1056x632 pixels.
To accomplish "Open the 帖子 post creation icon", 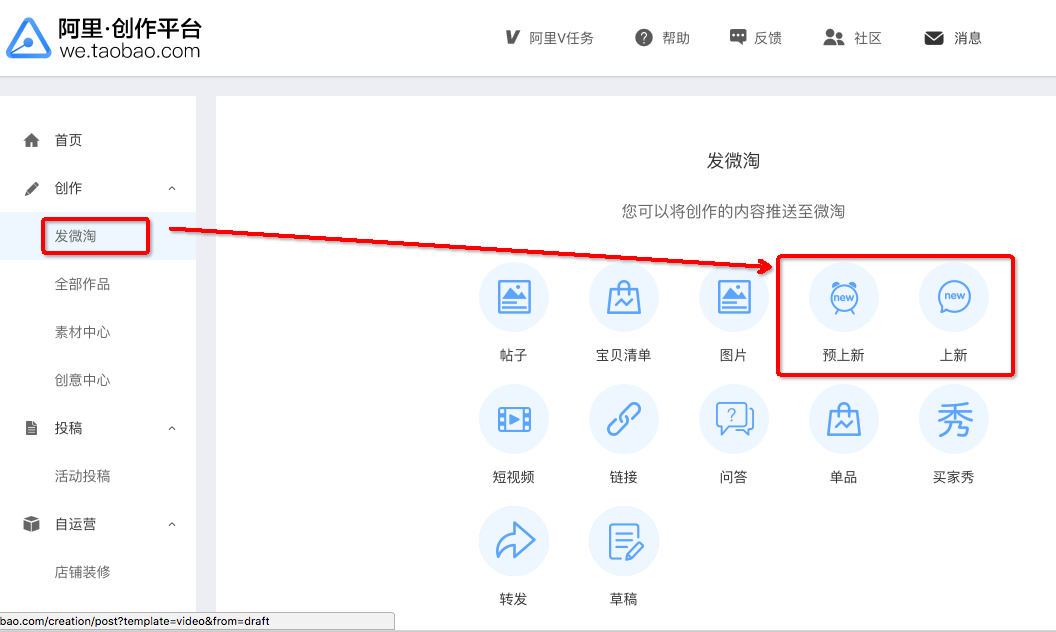I will tap(514, 297).
